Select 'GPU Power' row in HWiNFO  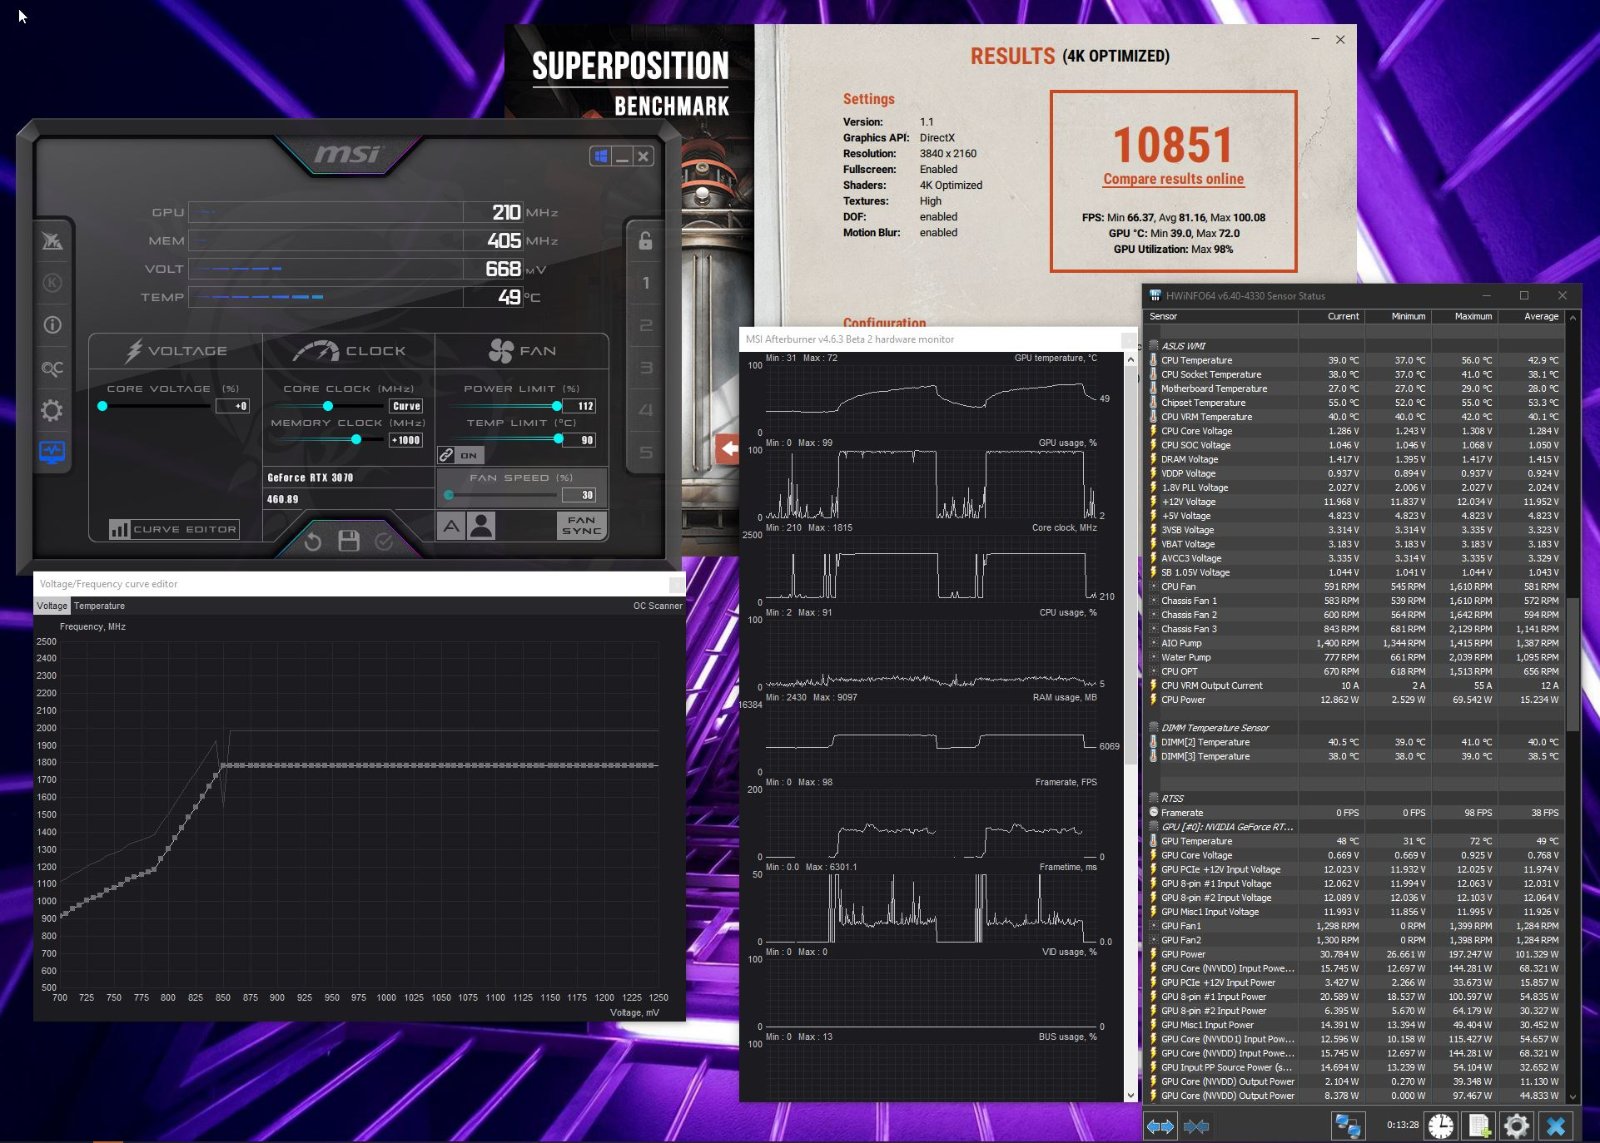coord(1355,954)
